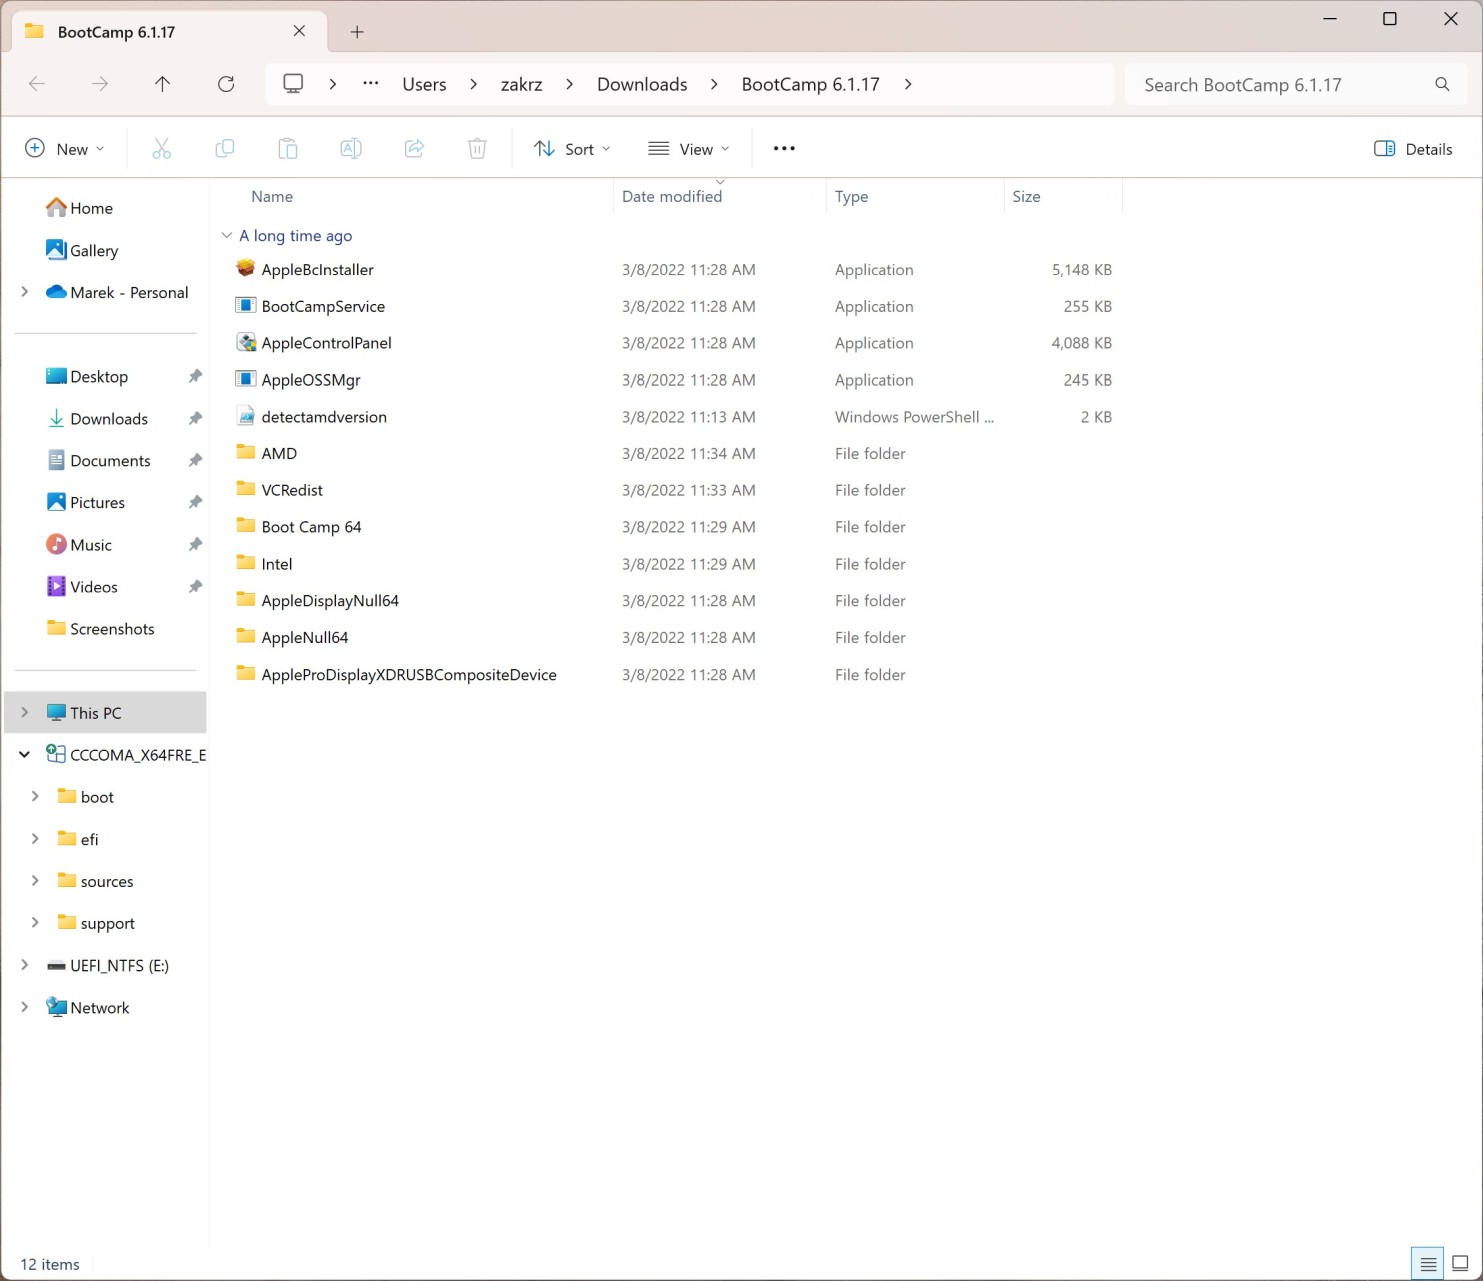Sort by Date modified column header
Image resolution: width=1483 pixels, height=1281 pixels.
point(672,196)
